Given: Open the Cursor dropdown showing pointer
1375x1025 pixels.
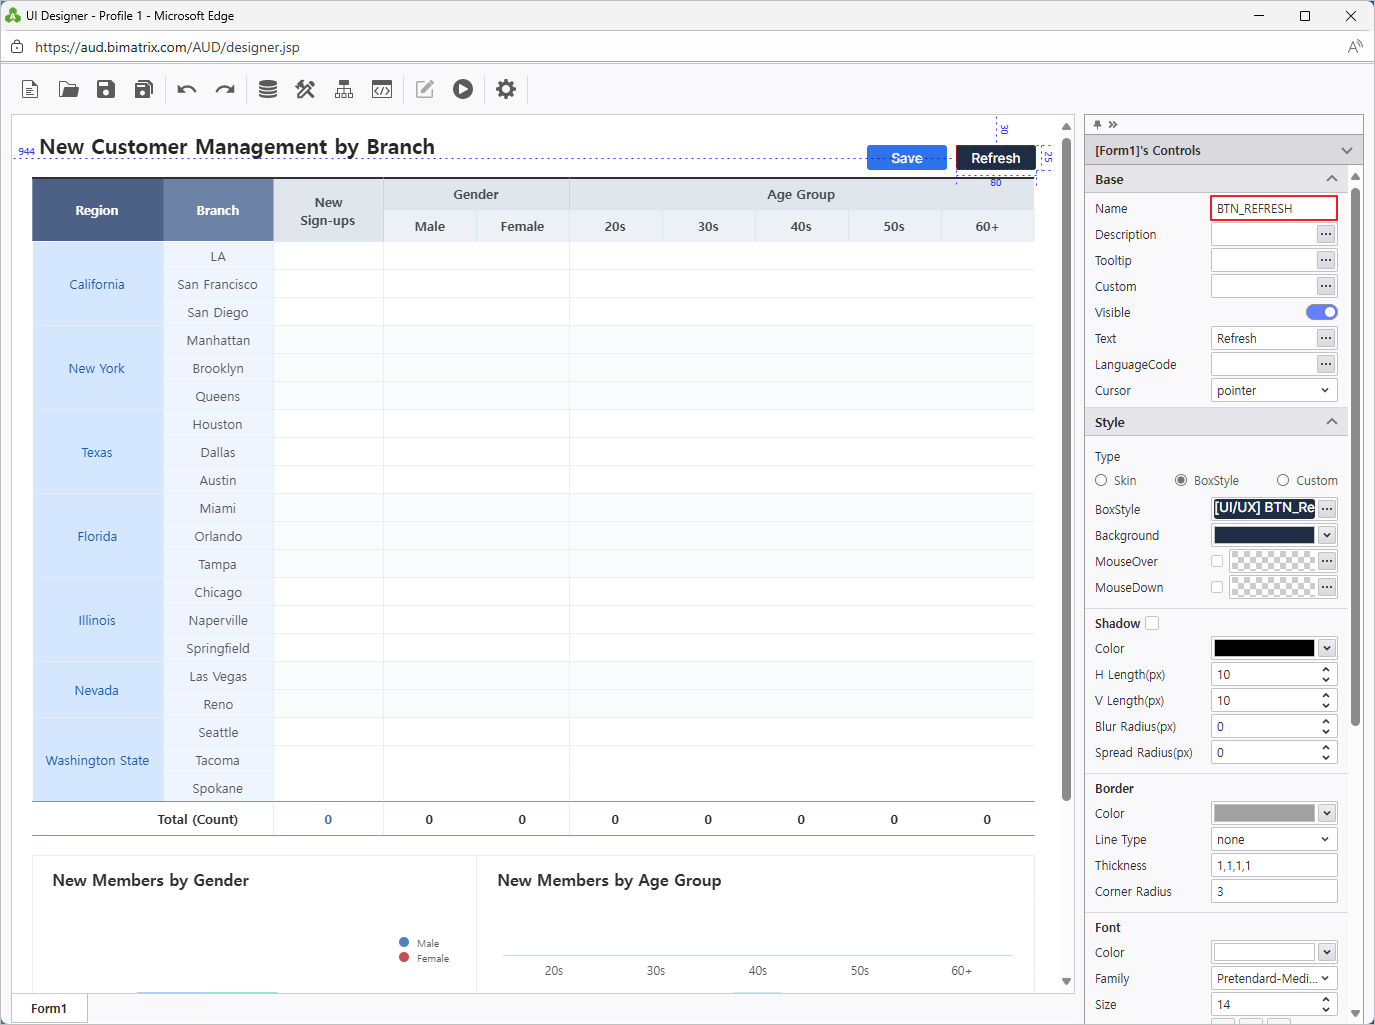Looking at the screenshot, I should pyautogui.click(x=1273, y=391).
